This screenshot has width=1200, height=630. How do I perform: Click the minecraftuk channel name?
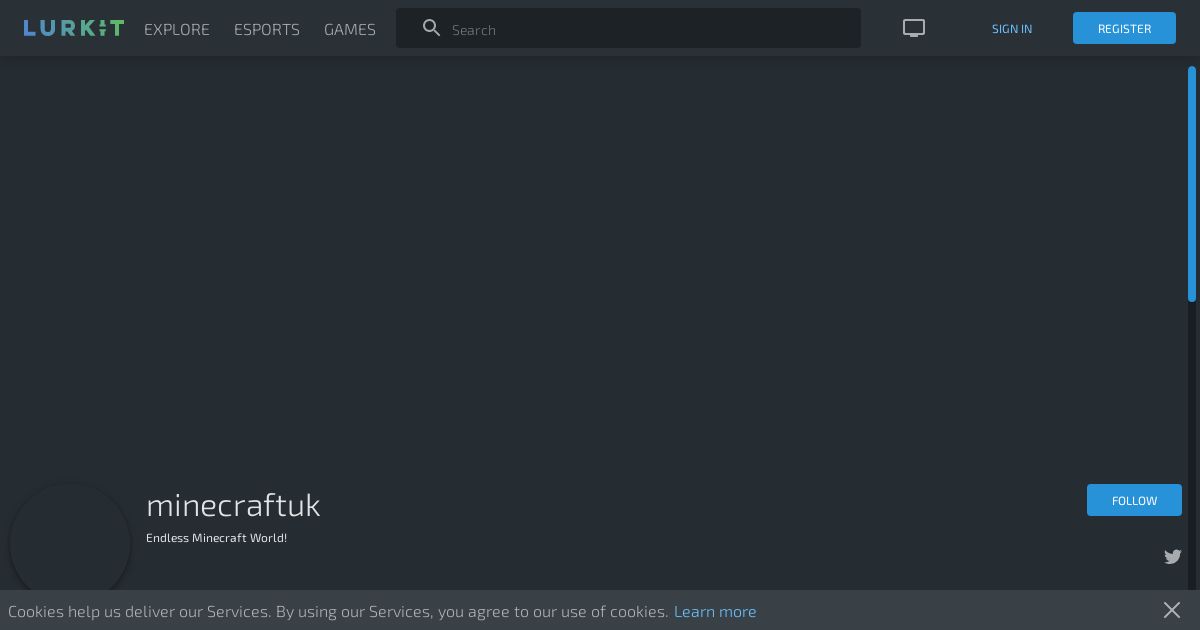coord(233,505)
